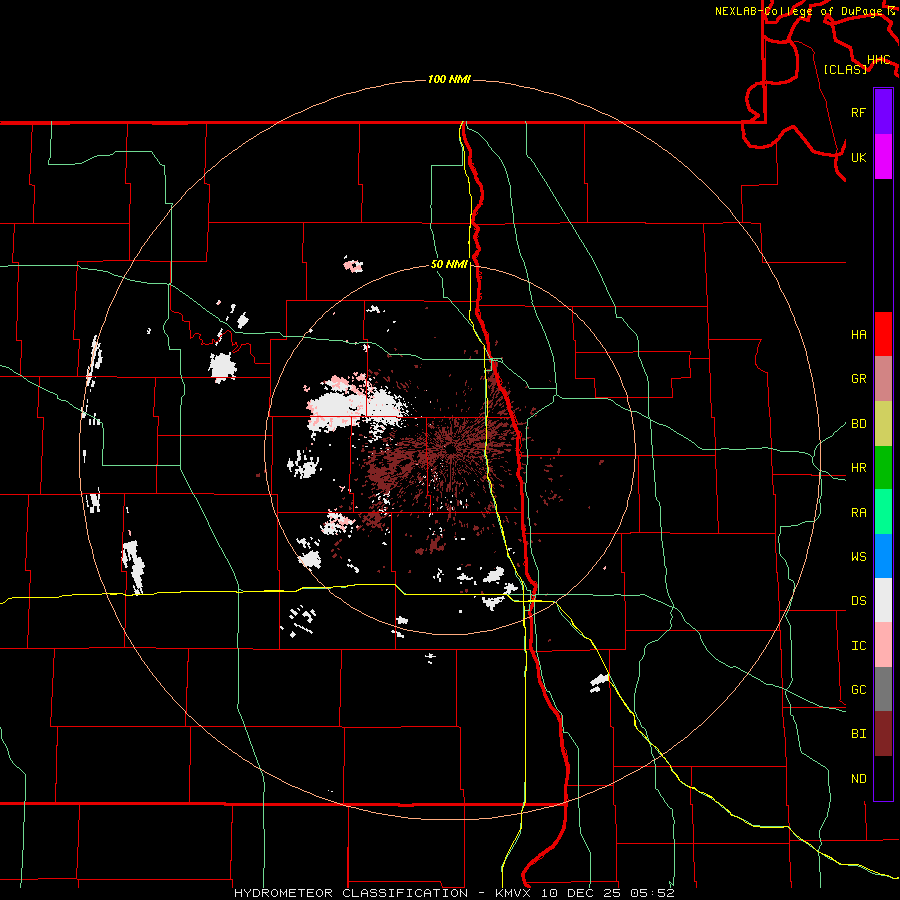
Task: Click the UK magenta legend color
Action: [883, 157]
